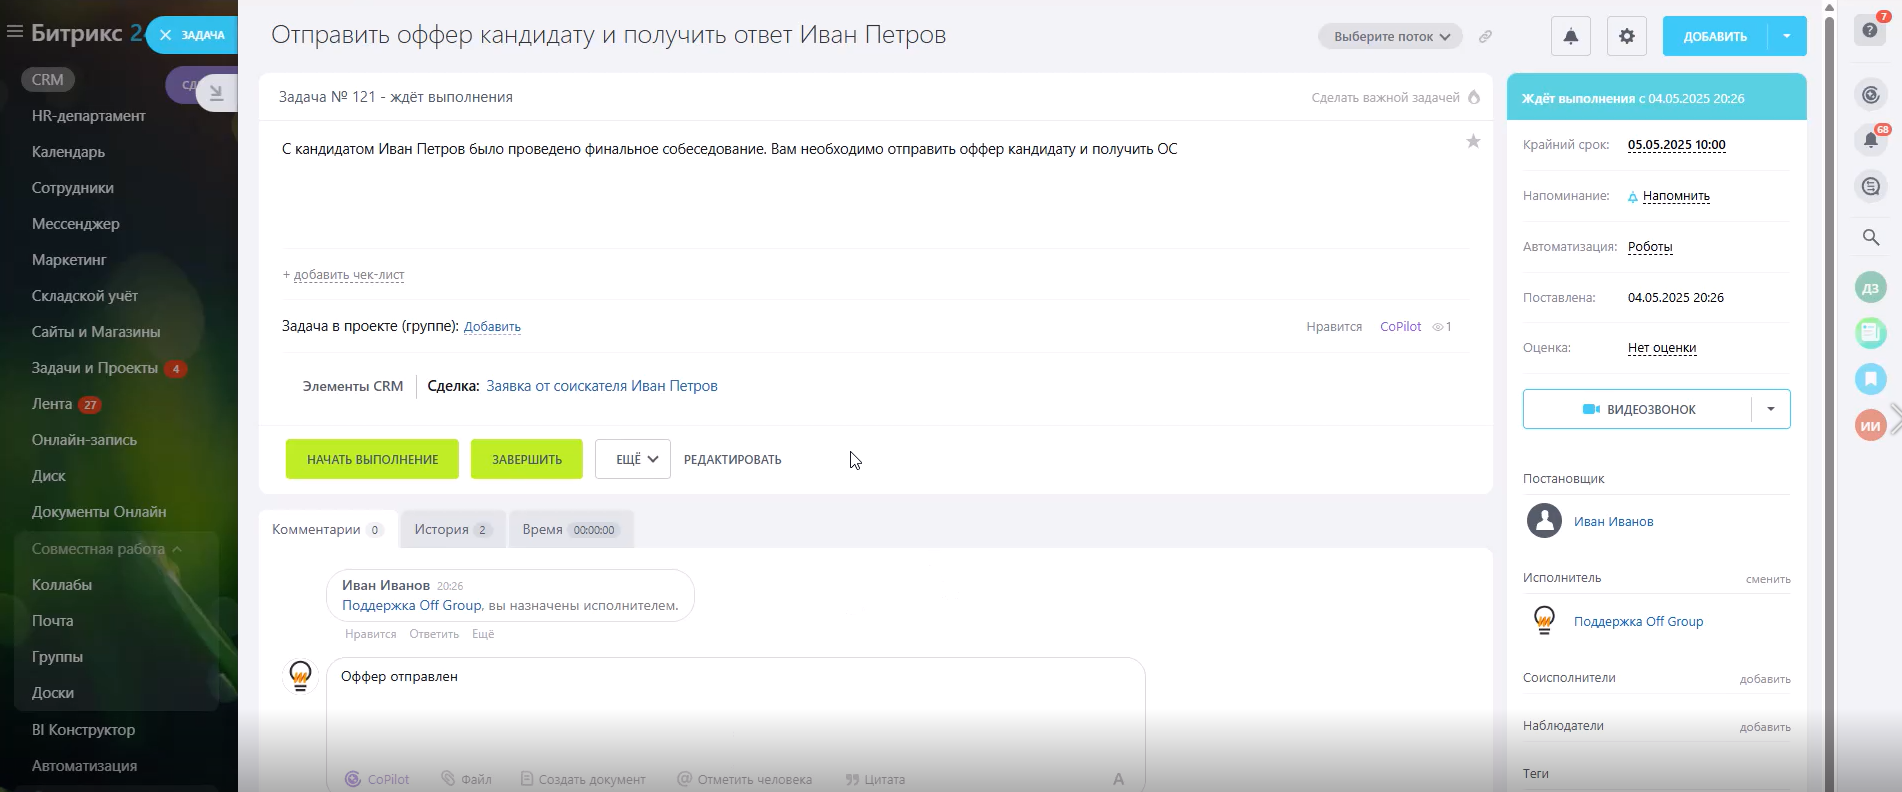Expand the Выберите поток dropdown
Viewport: 1902px width, 792px height.
click(1390, 37)
